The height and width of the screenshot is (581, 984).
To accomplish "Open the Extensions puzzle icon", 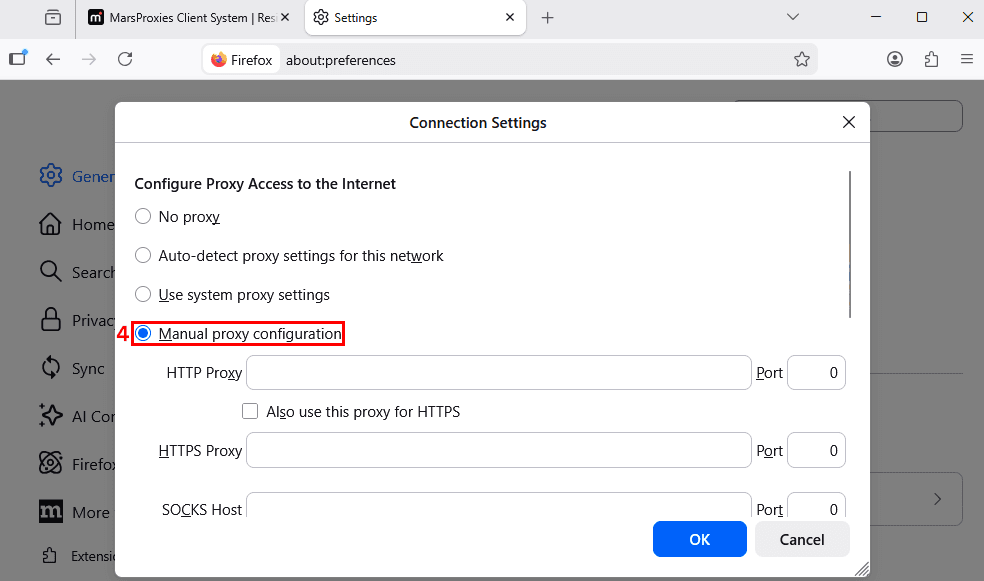I will click(931, 59).
